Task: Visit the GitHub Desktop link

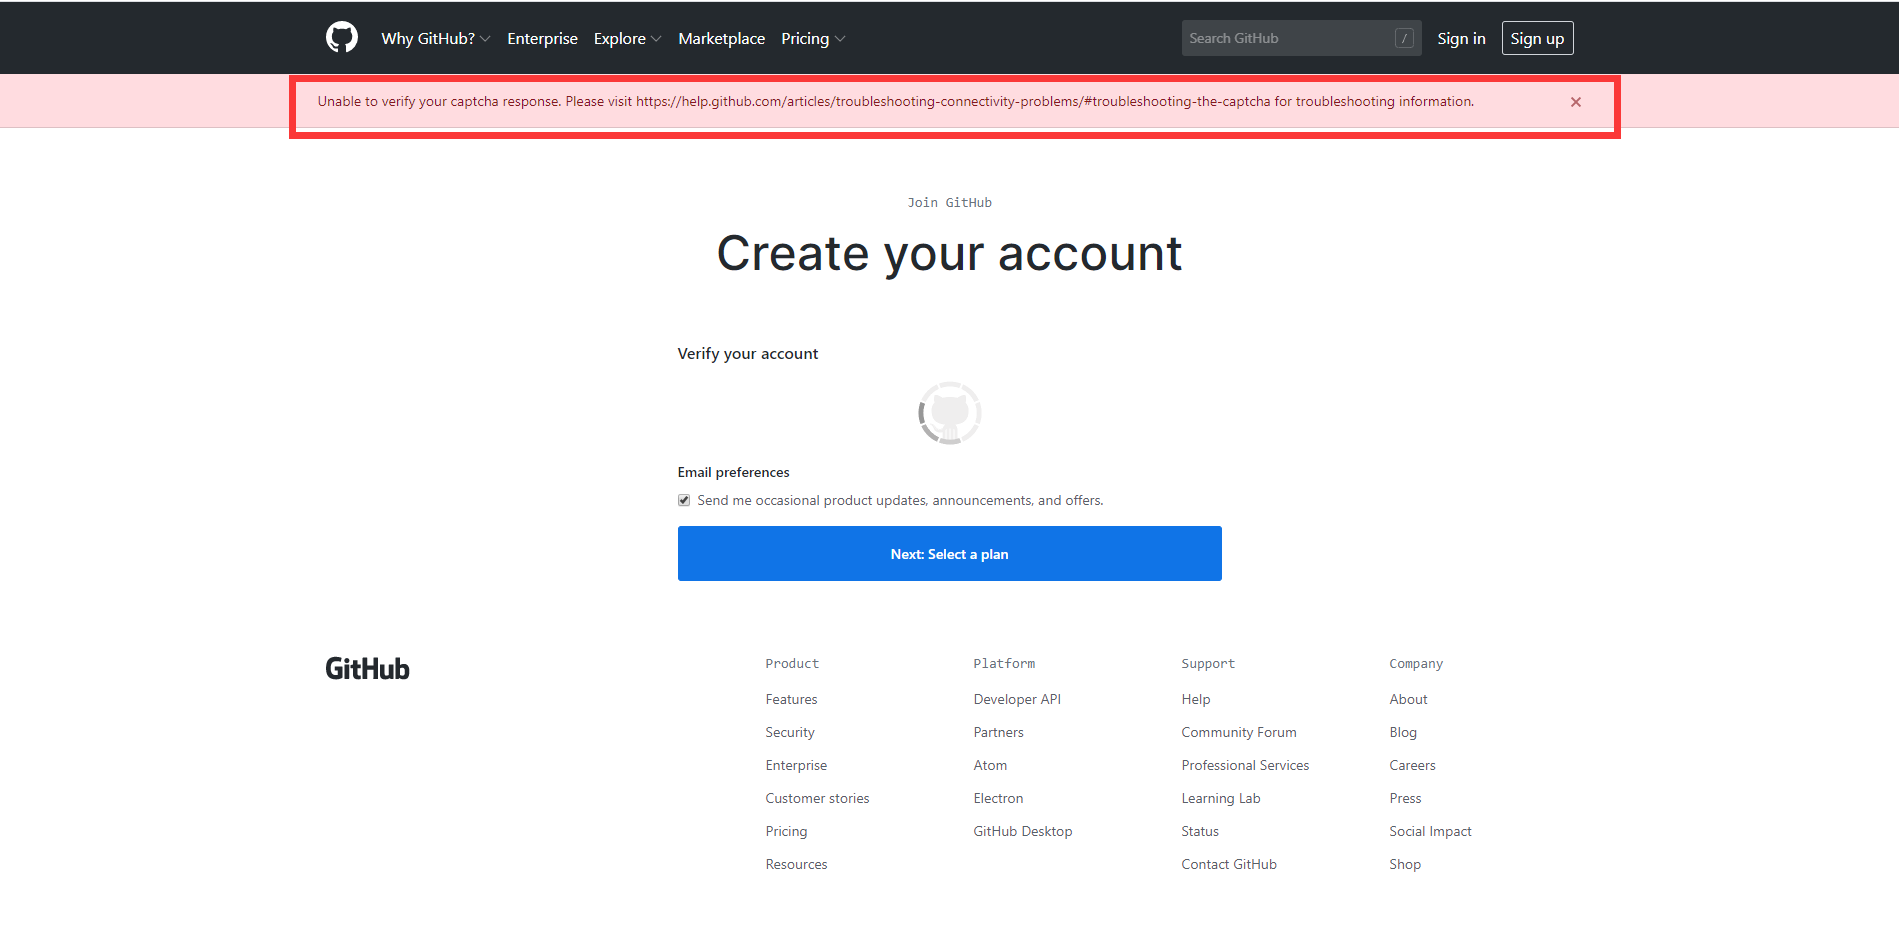Action: (1022, 831)
